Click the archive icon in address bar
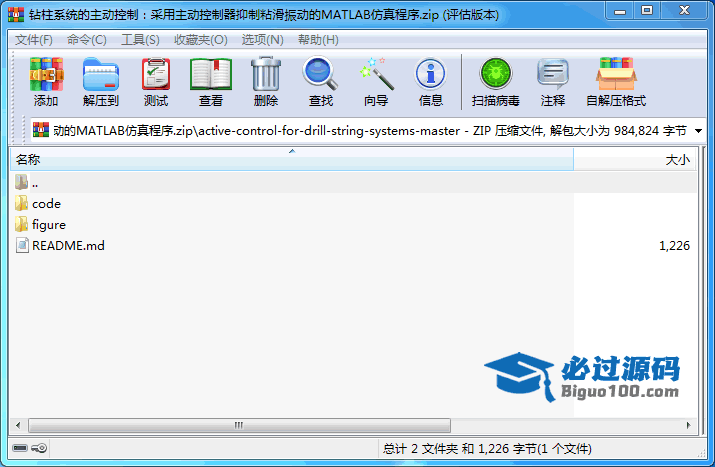715x467 pixels. [41, 130]
